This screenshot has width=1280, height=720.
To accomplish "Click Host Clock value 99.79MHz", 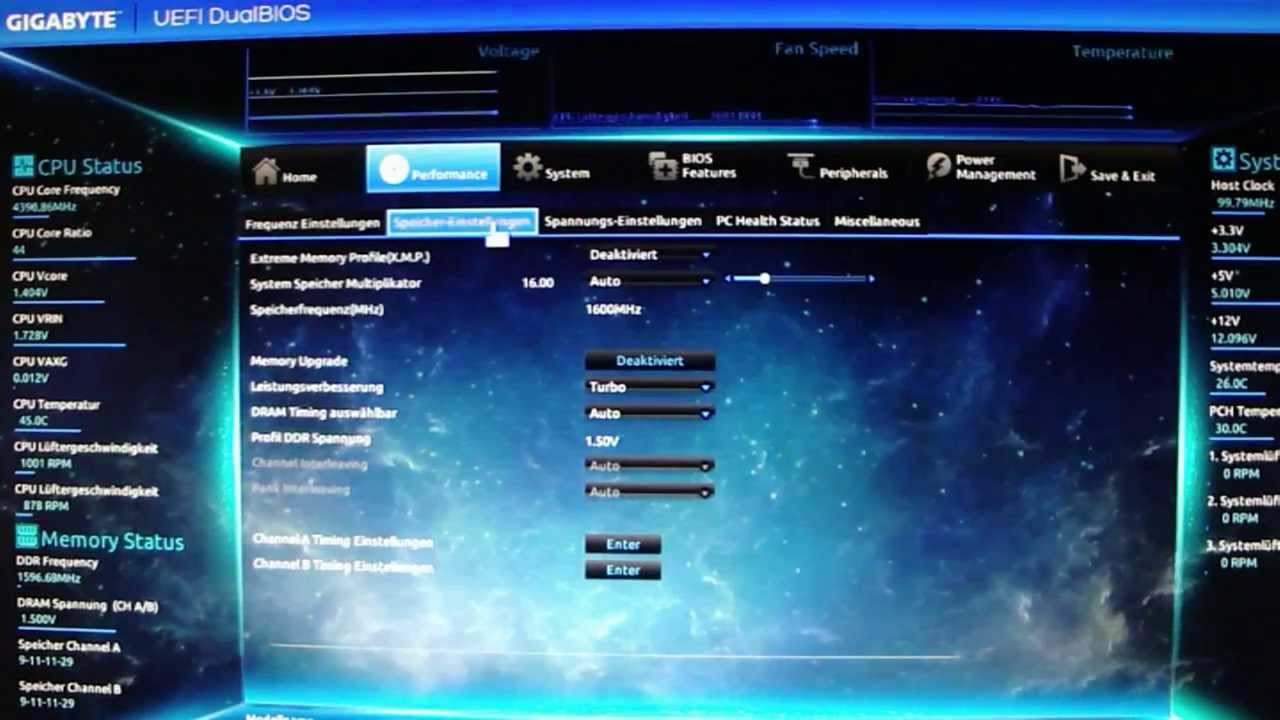I will click(x=1245, y=203).
